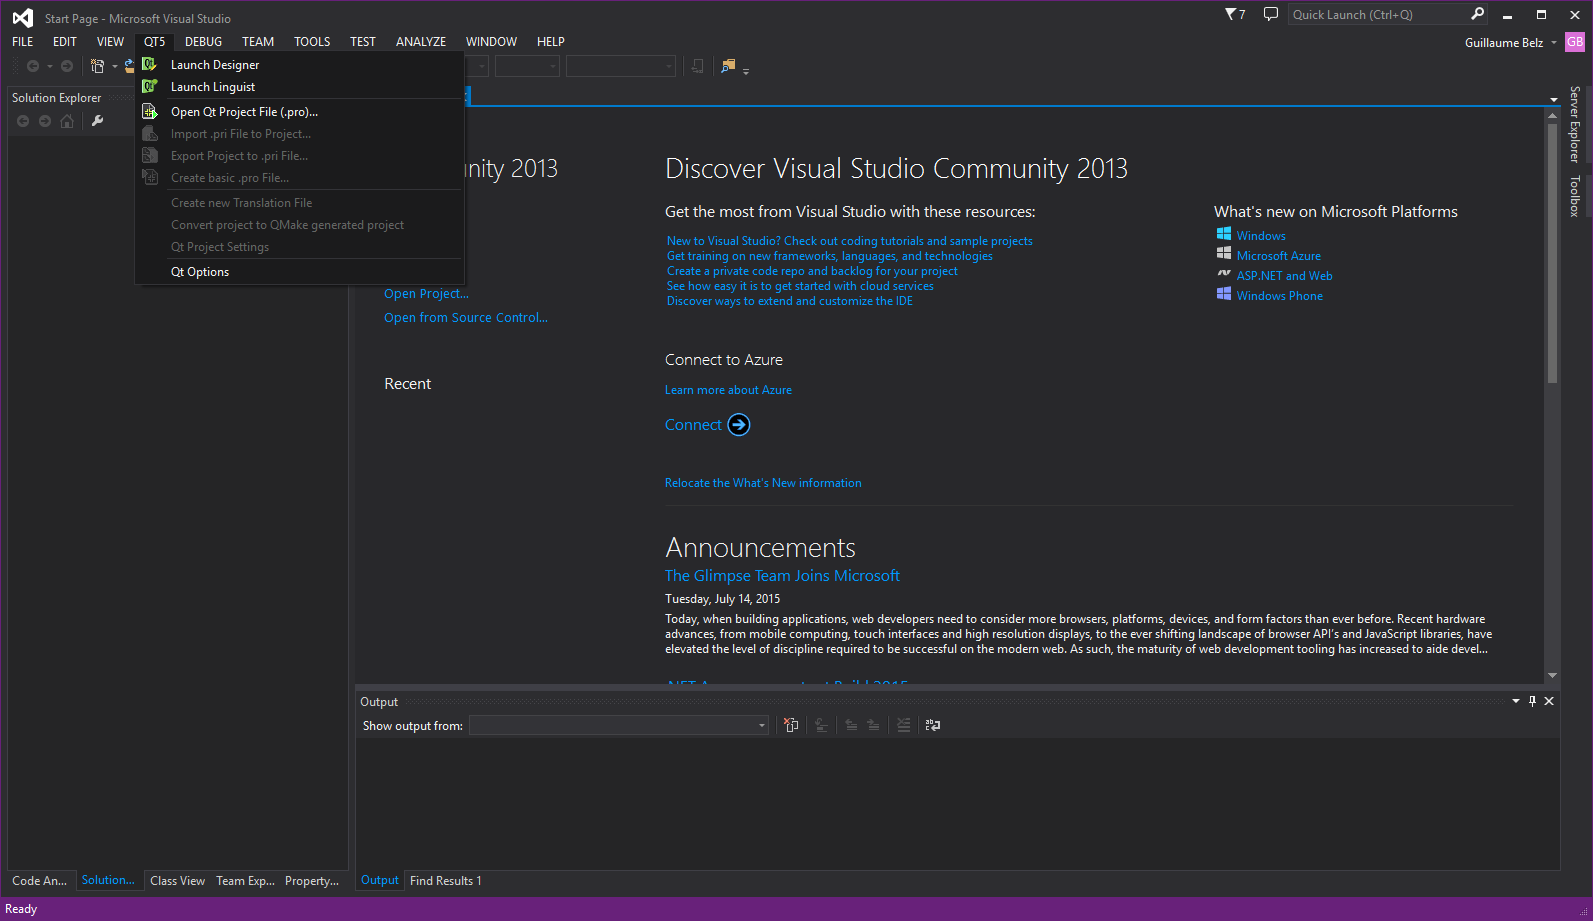Screen dimensions: 1593x921
Task: Pin the Output panel with auto-hide icon
Action: click(x=1532, y=701)
